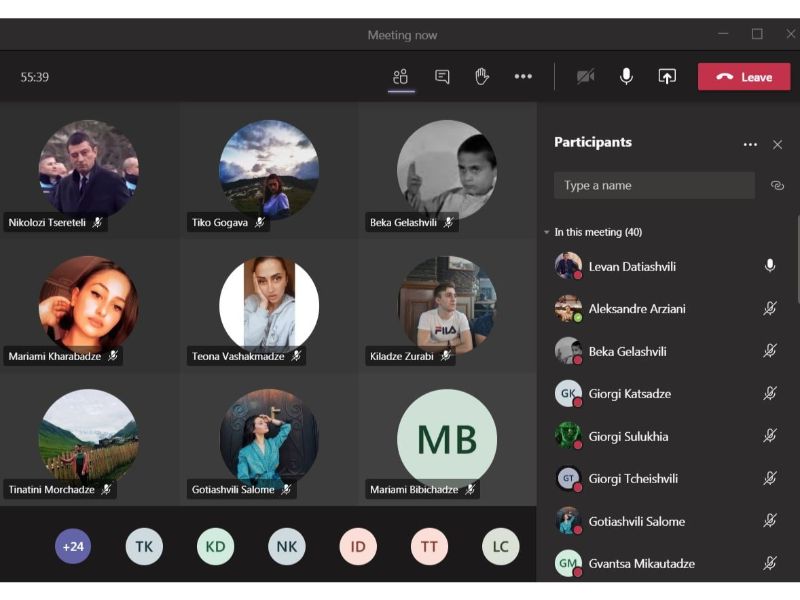Select Beka Gelashvili in participants list
Image resolution: width=800 pixels, height=600 pixels.
pos(668,352)
